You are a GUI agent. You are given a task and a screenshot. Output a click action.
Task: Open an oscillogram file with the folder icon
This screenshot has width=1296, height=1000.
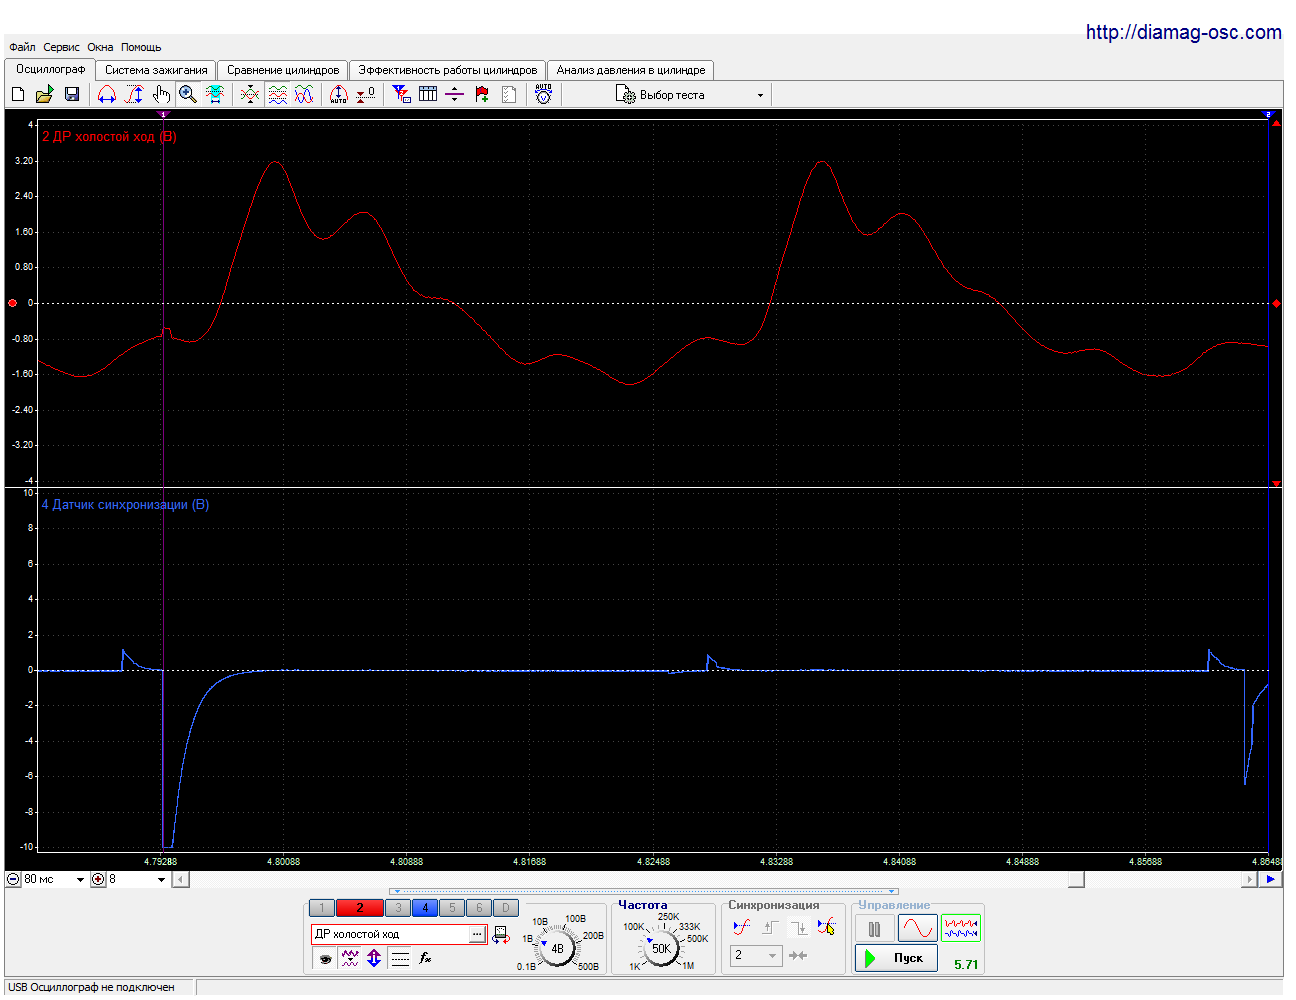[44, 94]
